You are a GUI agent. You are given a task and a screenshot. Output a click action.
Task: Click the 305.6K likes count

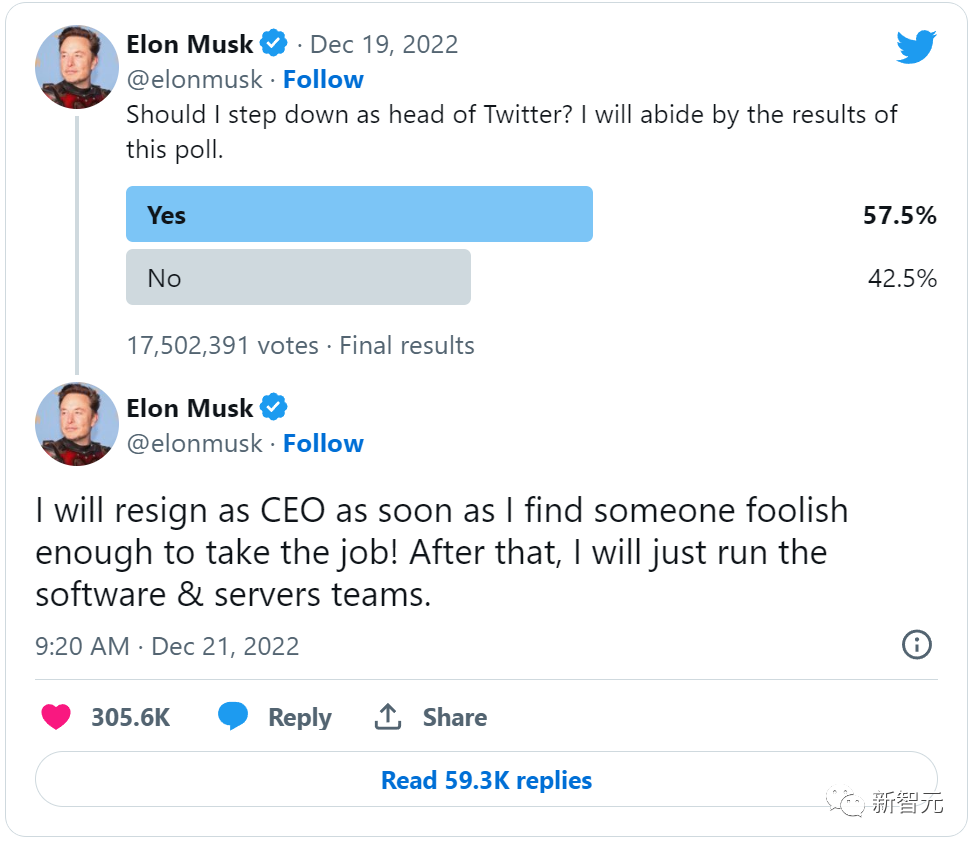131,718
